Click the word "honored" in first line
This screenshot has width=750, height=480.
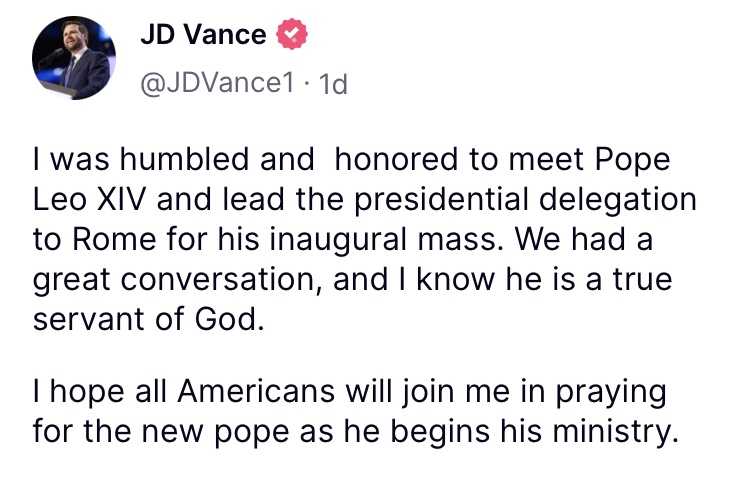pos(397,159)
